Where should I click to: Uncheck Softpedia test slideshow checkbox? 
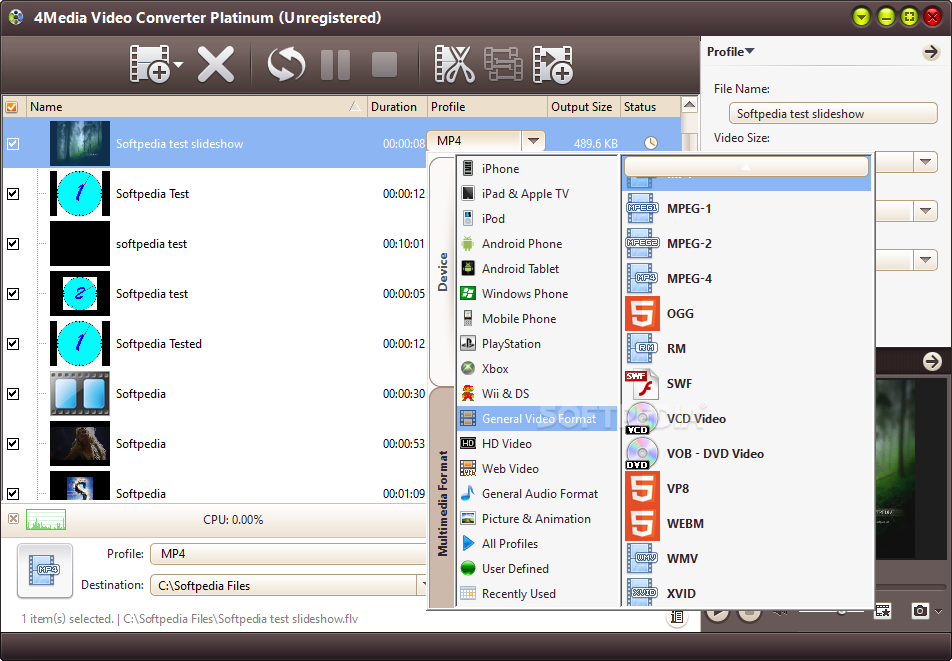coord(13,144)
